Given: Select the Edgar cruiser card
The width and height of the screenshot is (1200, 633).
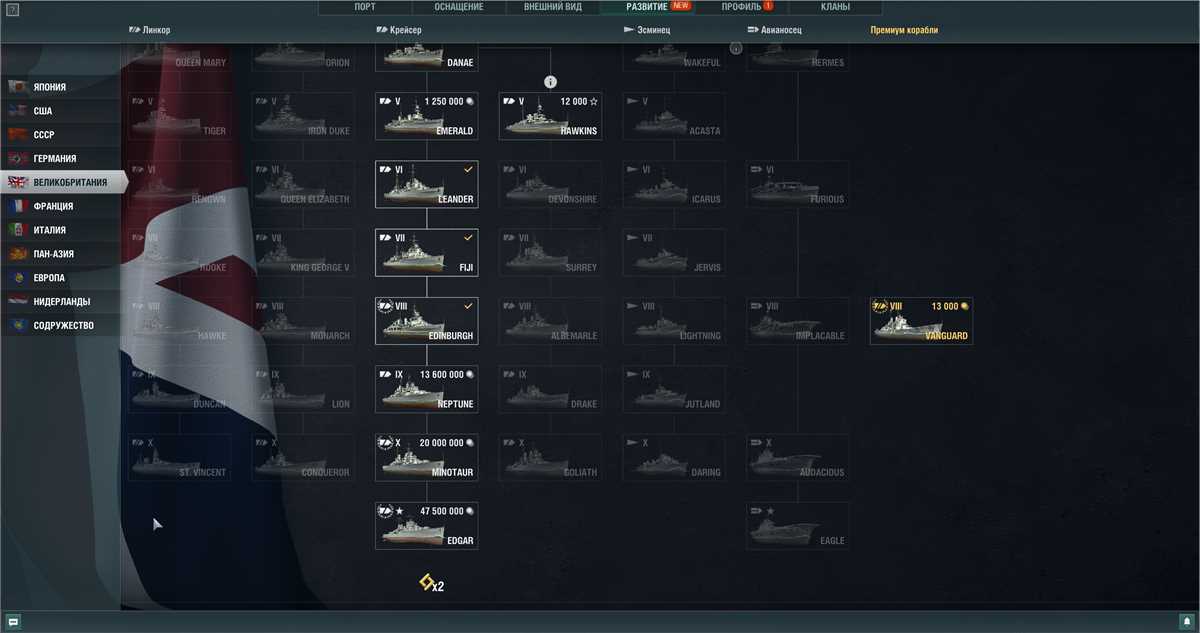Looking at the screenshot, I should coord(426,526).
